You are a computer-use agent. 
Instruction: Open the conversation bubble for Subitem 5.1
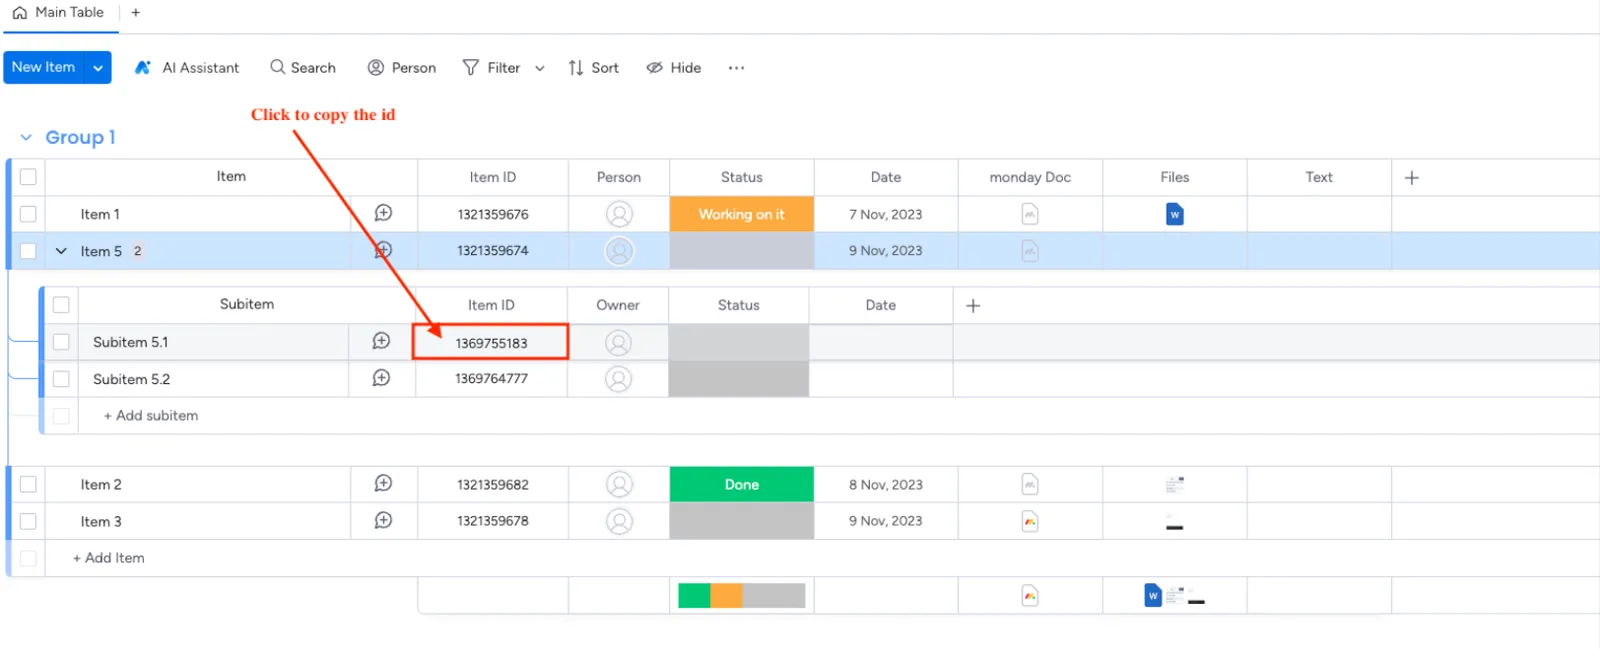381,341
